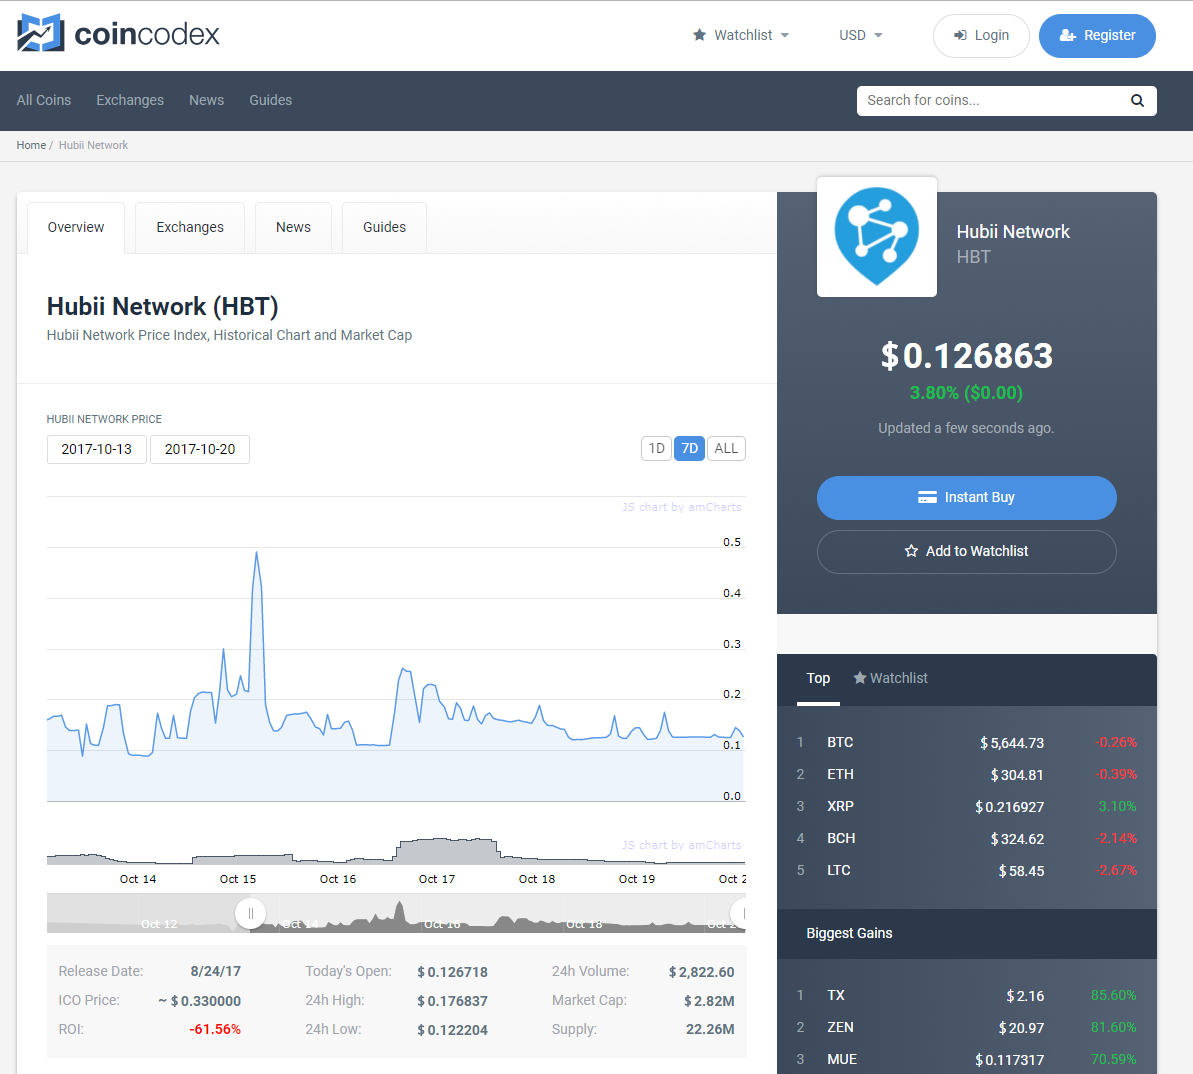Click the search magnifier icon
The height and width of the screenshot is (1074, 1193).
[1137, 100]
